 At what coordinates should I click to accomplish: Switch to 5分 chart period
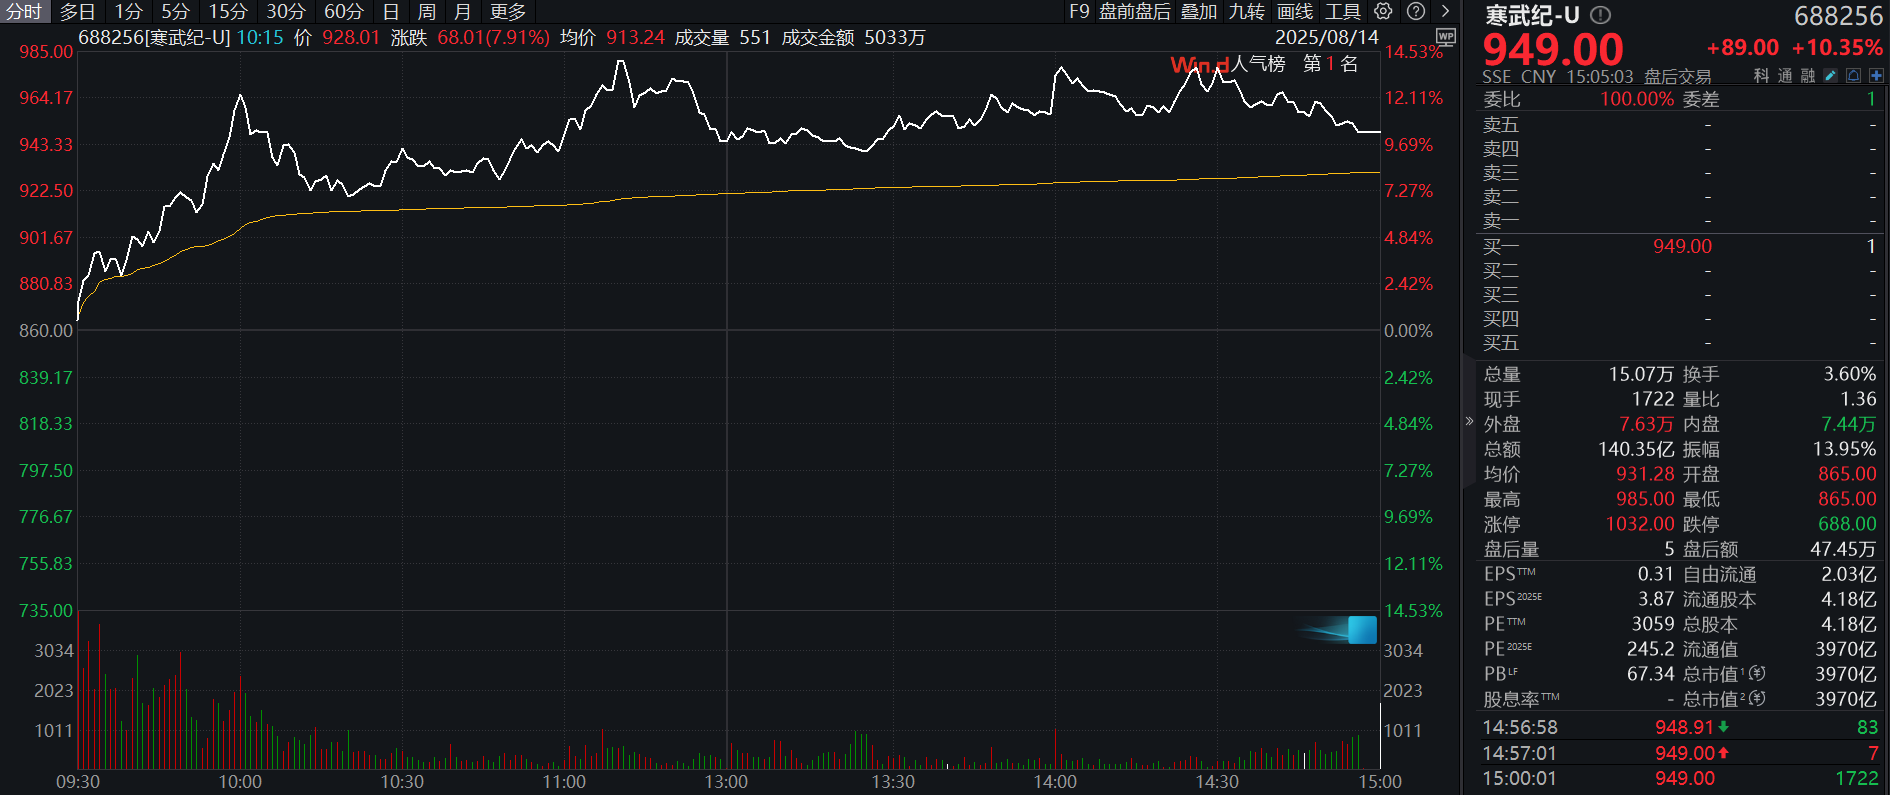(175, 11)
